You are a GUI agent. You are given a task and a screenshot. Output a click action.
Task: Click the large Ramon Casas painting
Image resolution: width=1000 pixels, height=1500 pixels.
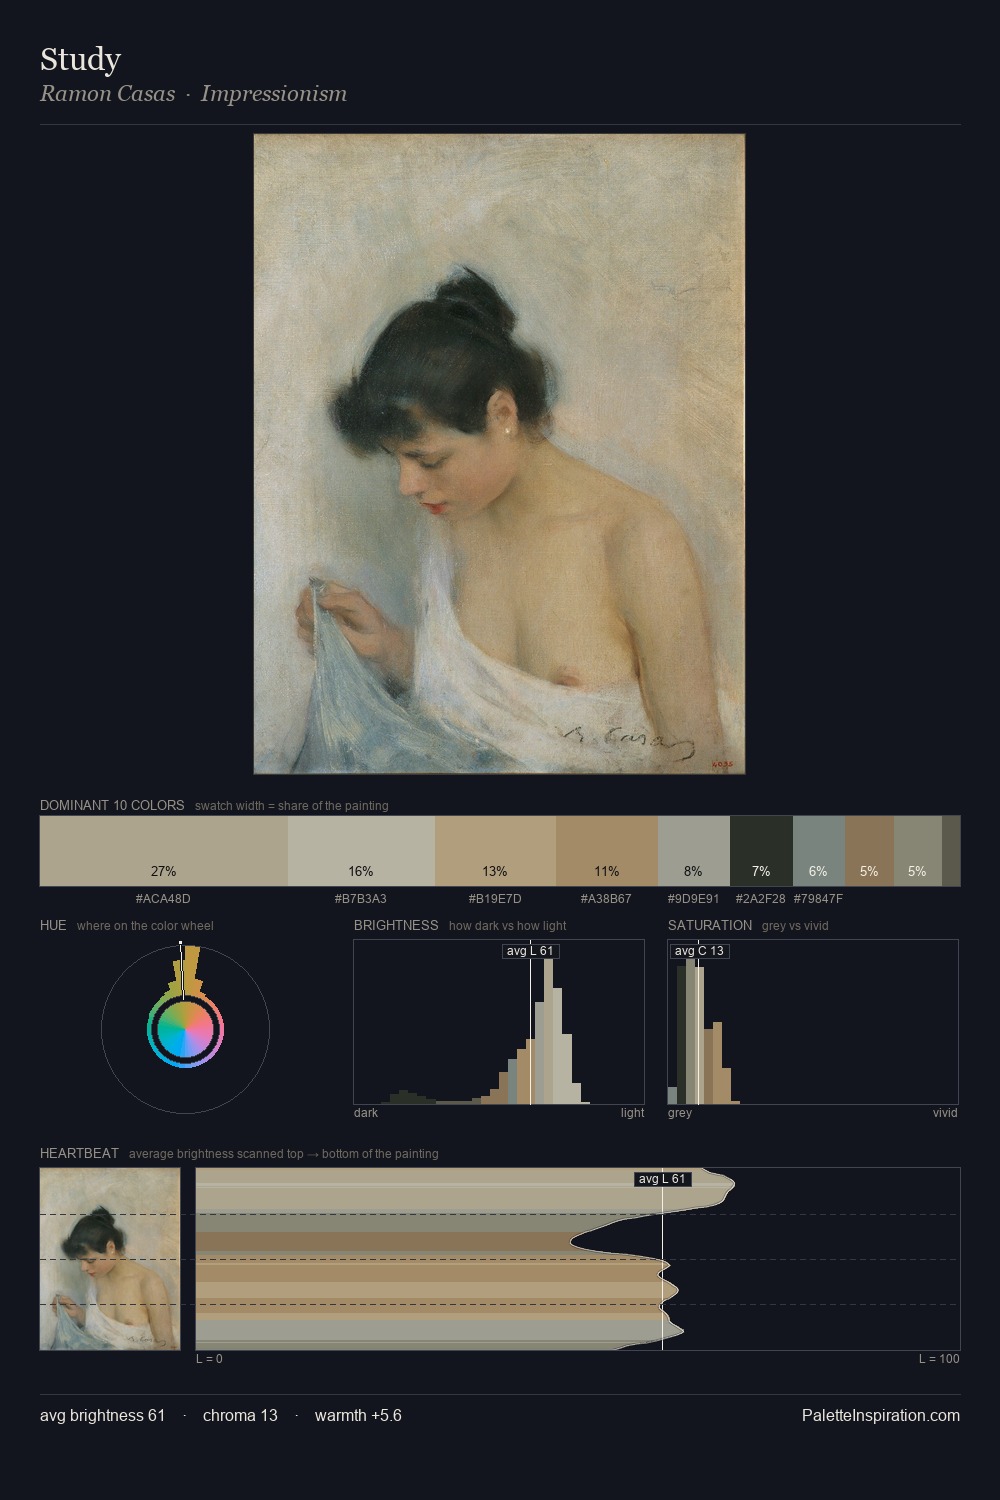499,454
